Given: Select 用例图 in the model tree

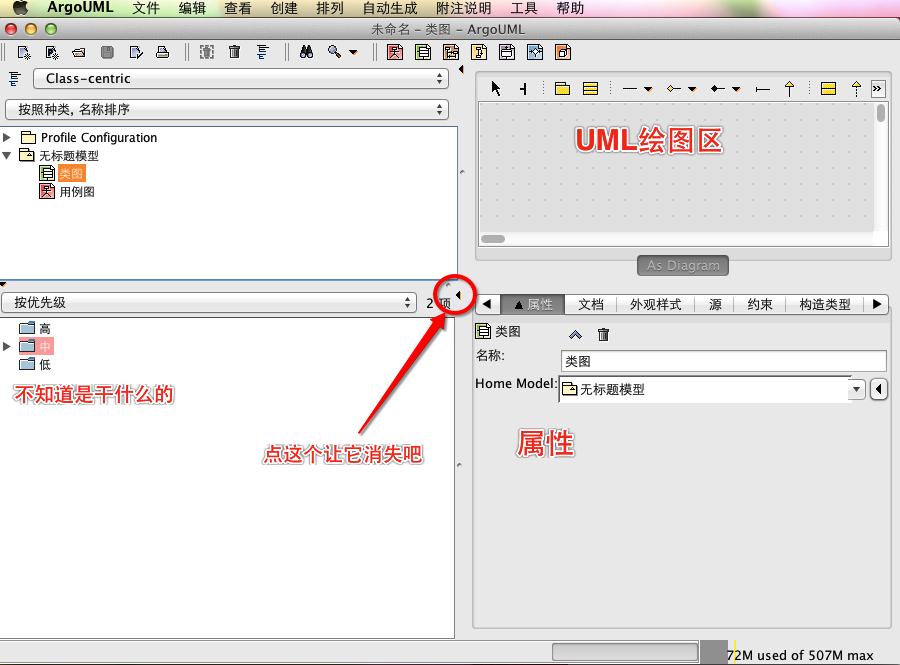Looking at the screenshot, I should [77, 192].
